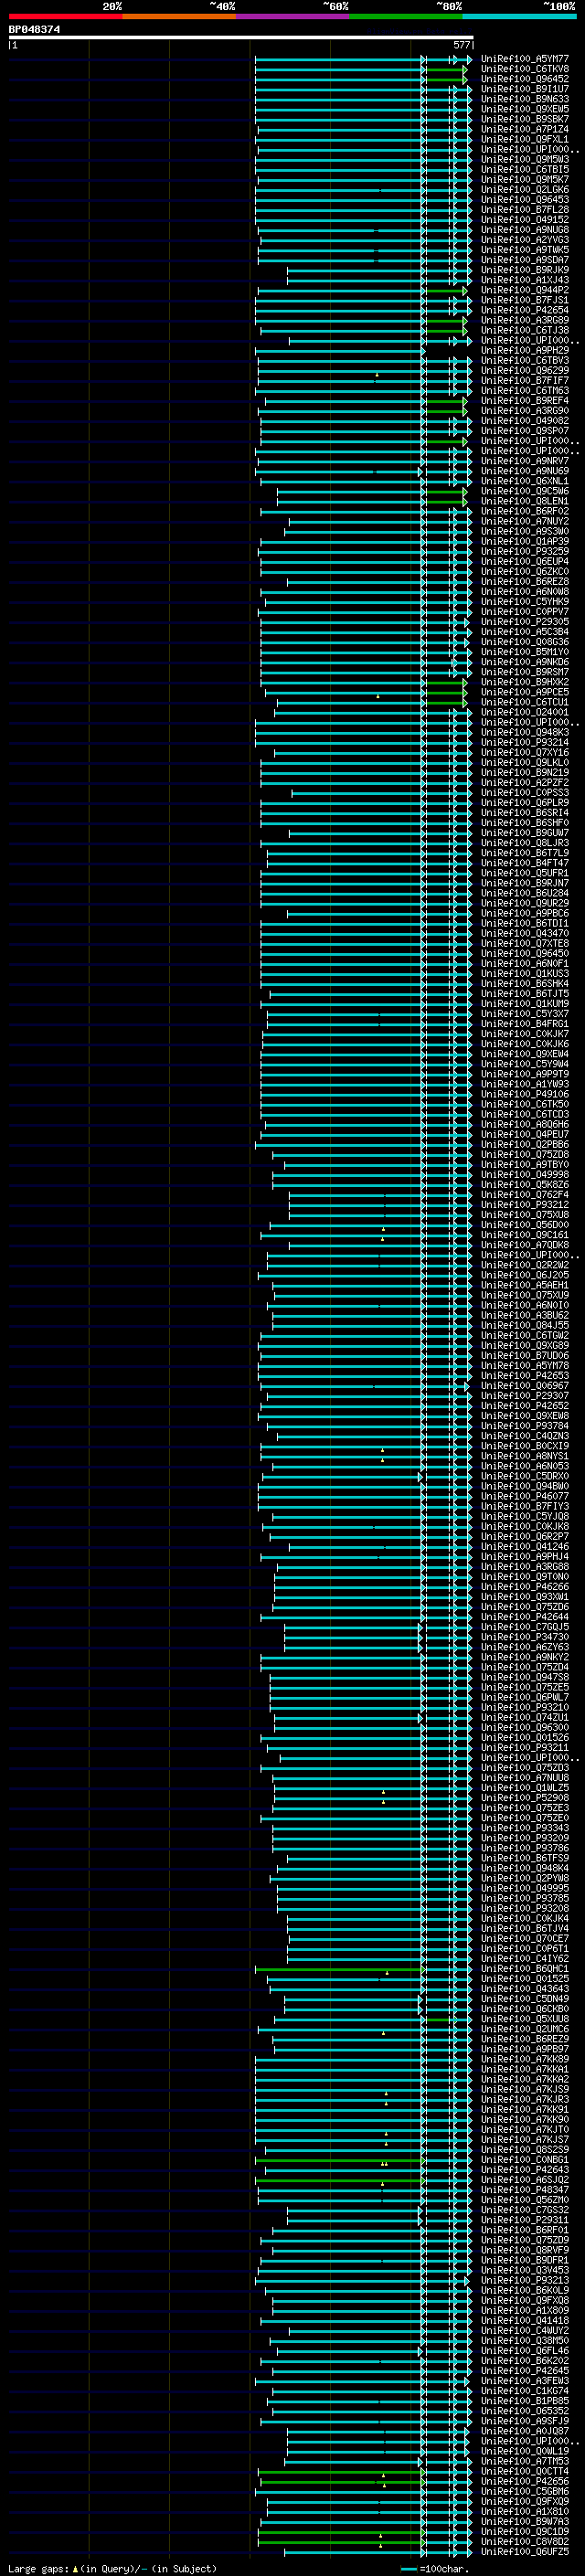
Task: Open hit UniRef100_B9I1U7
Action: click(x=525, y=89)
